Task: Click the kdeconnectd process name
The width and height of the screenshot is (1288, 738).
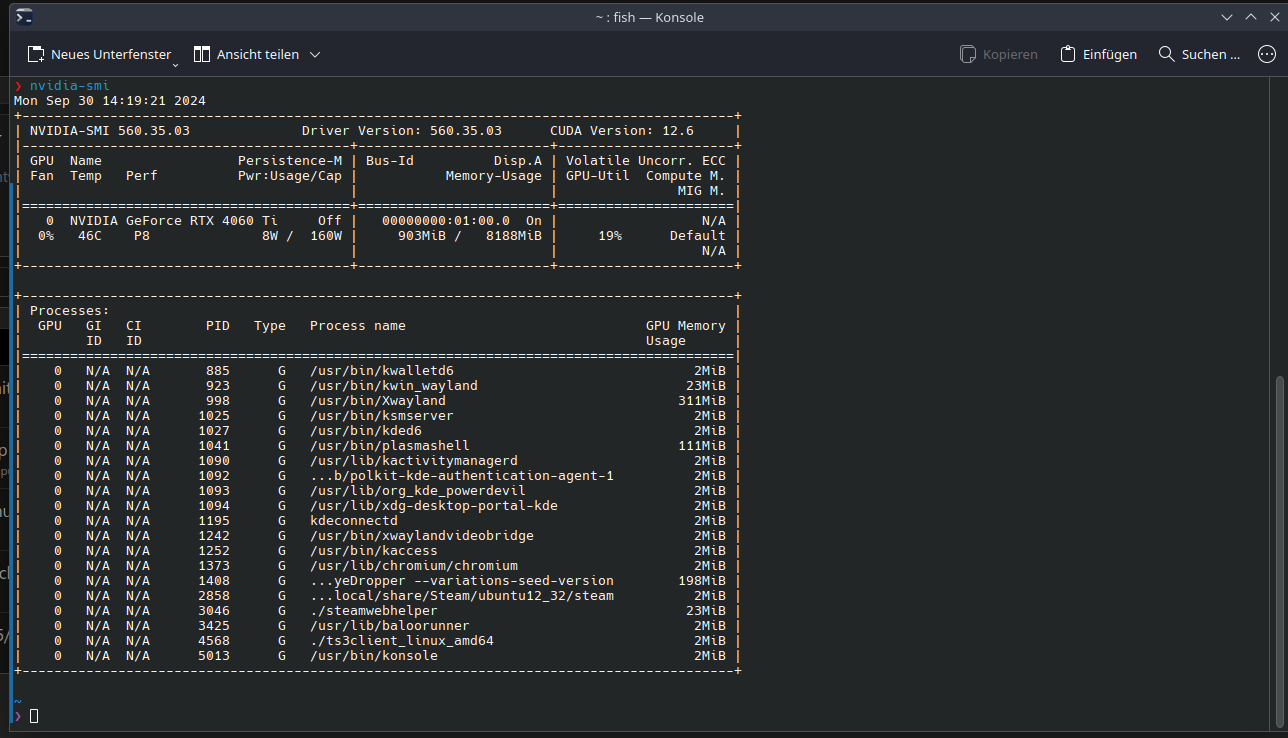Action: [x=354, y=521]
